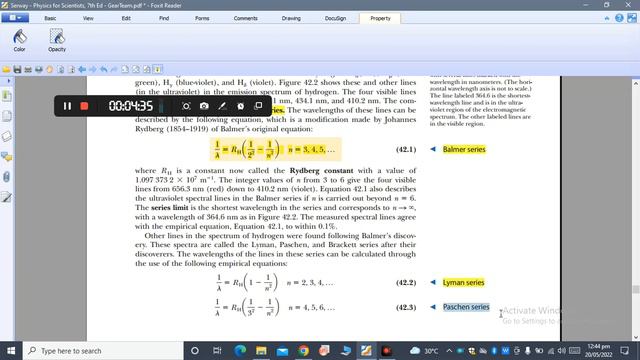Click the Undo arrow icon
Screen dimensions: 640x360
[x=104, y=69]
